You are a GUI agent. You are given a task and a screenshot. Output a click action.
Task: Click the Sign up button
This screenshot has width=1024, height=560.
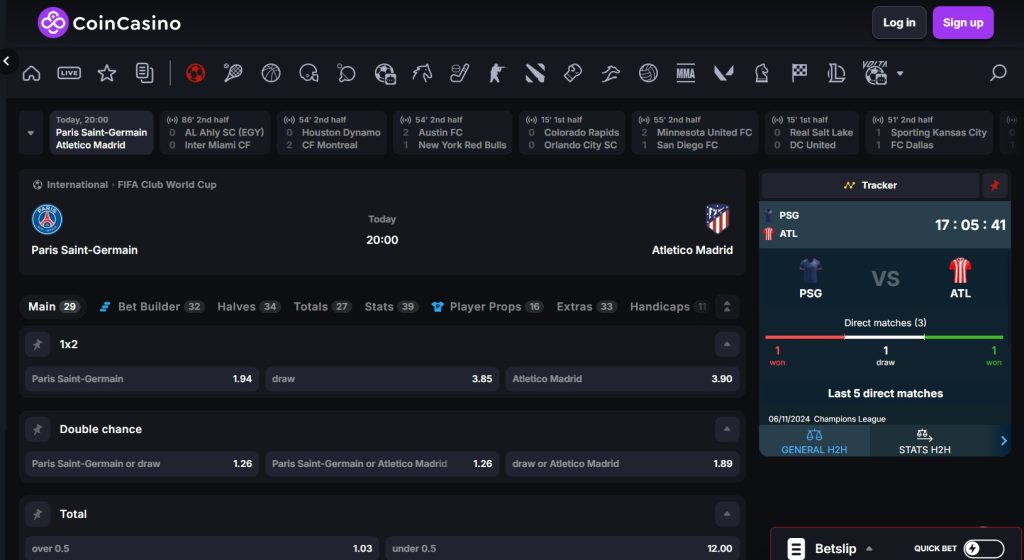[963, 23]
